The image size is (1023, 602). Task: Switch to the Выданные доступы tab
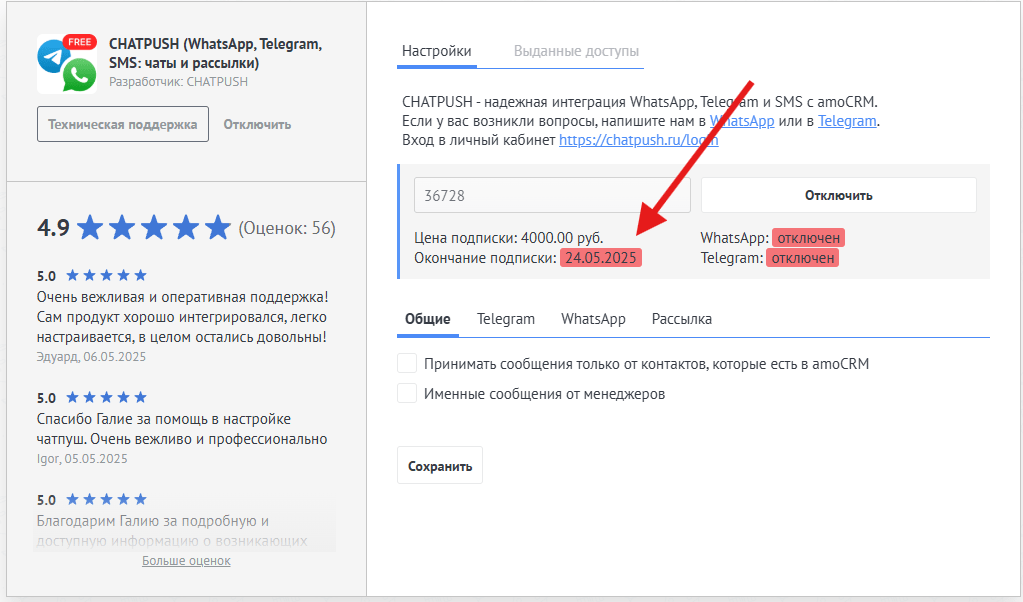[x=576, y=51]
